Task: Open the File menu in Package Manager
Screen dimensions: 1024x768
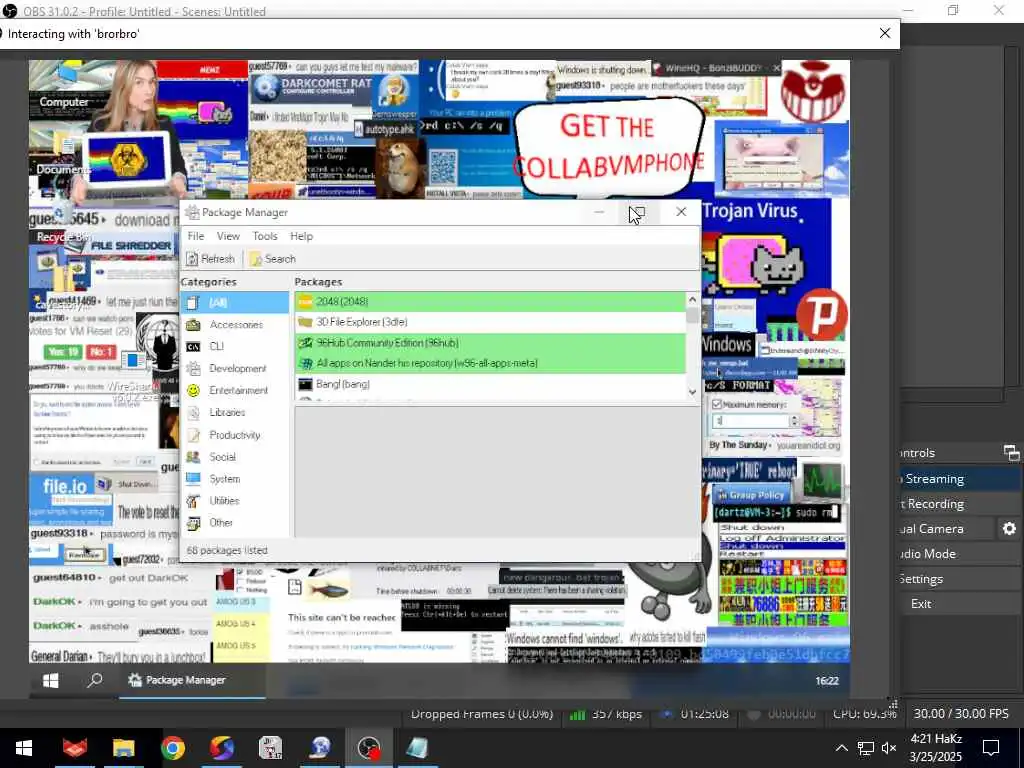Action: (196, 236)
